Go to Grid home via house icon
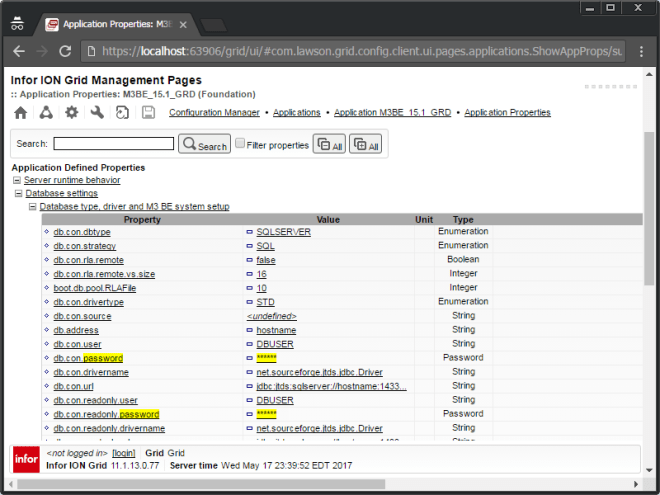Viewport: 660px width, 495px height. point(20,113)
